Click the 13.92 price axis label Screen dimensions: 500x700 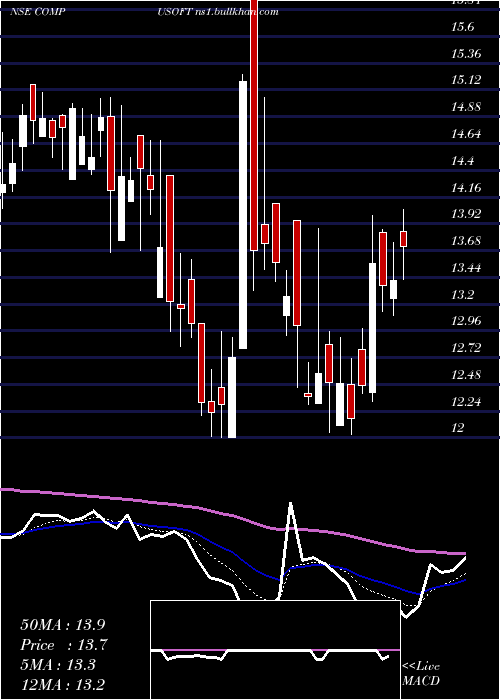[x=466, y=214]
